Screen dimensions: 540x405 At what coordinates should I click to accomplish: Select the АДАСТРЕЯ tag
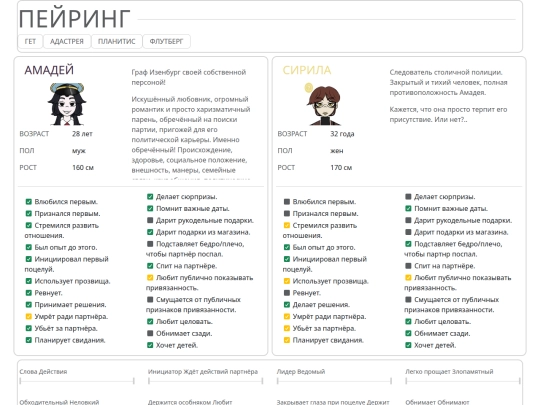(67, 41)
